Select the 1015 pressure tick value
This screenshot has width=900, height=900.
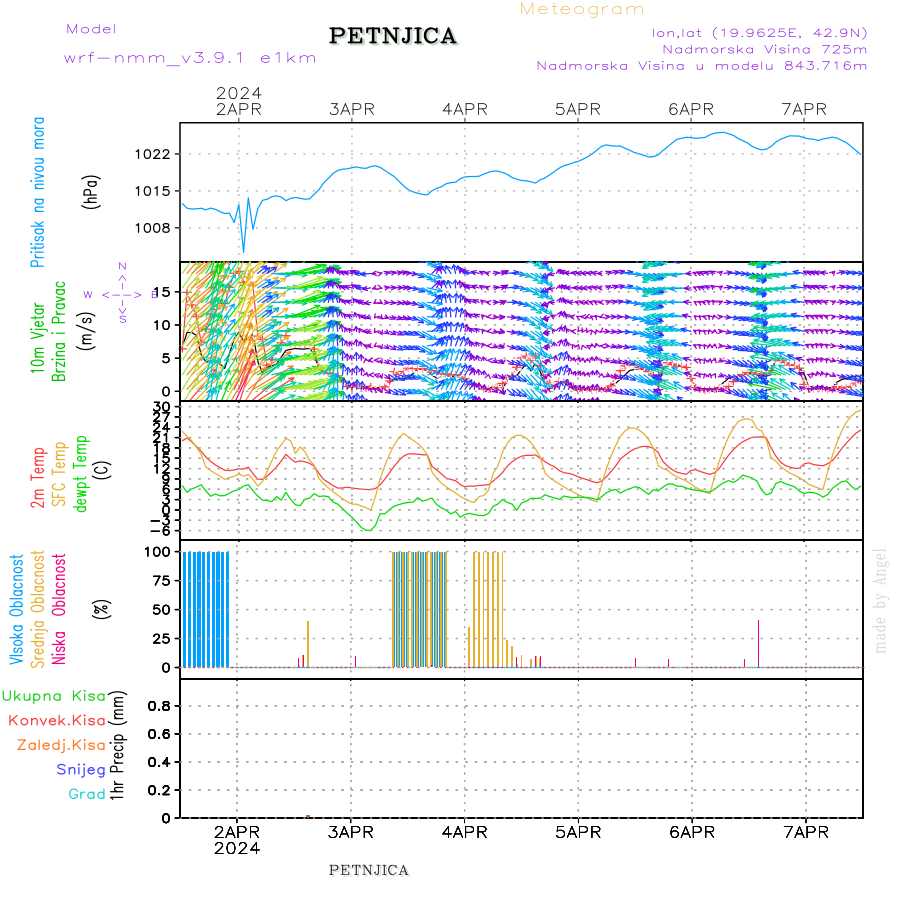tap(153, 191)
